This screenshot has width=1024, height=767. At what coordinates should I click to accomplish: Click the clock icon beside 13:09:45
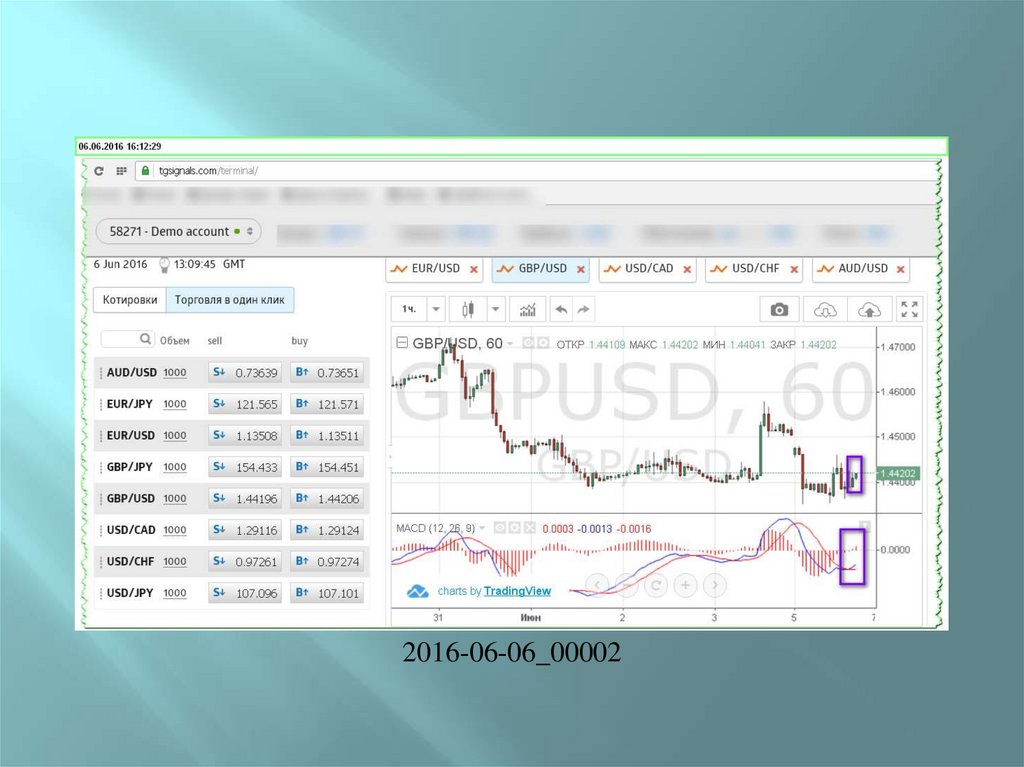pos(164,265)
